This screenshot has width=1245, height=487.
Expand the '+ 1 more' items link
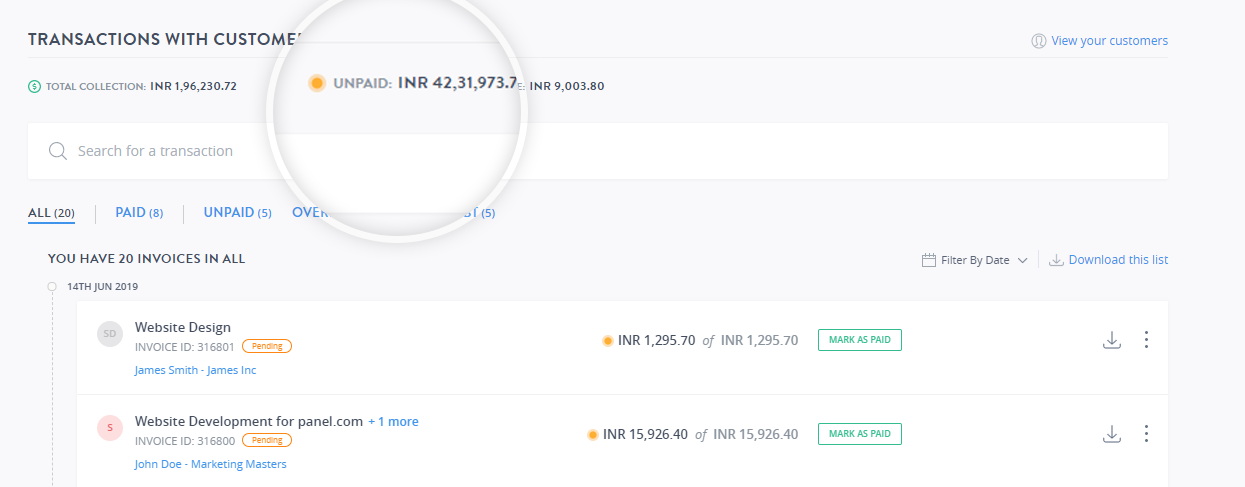coord(393,422)
